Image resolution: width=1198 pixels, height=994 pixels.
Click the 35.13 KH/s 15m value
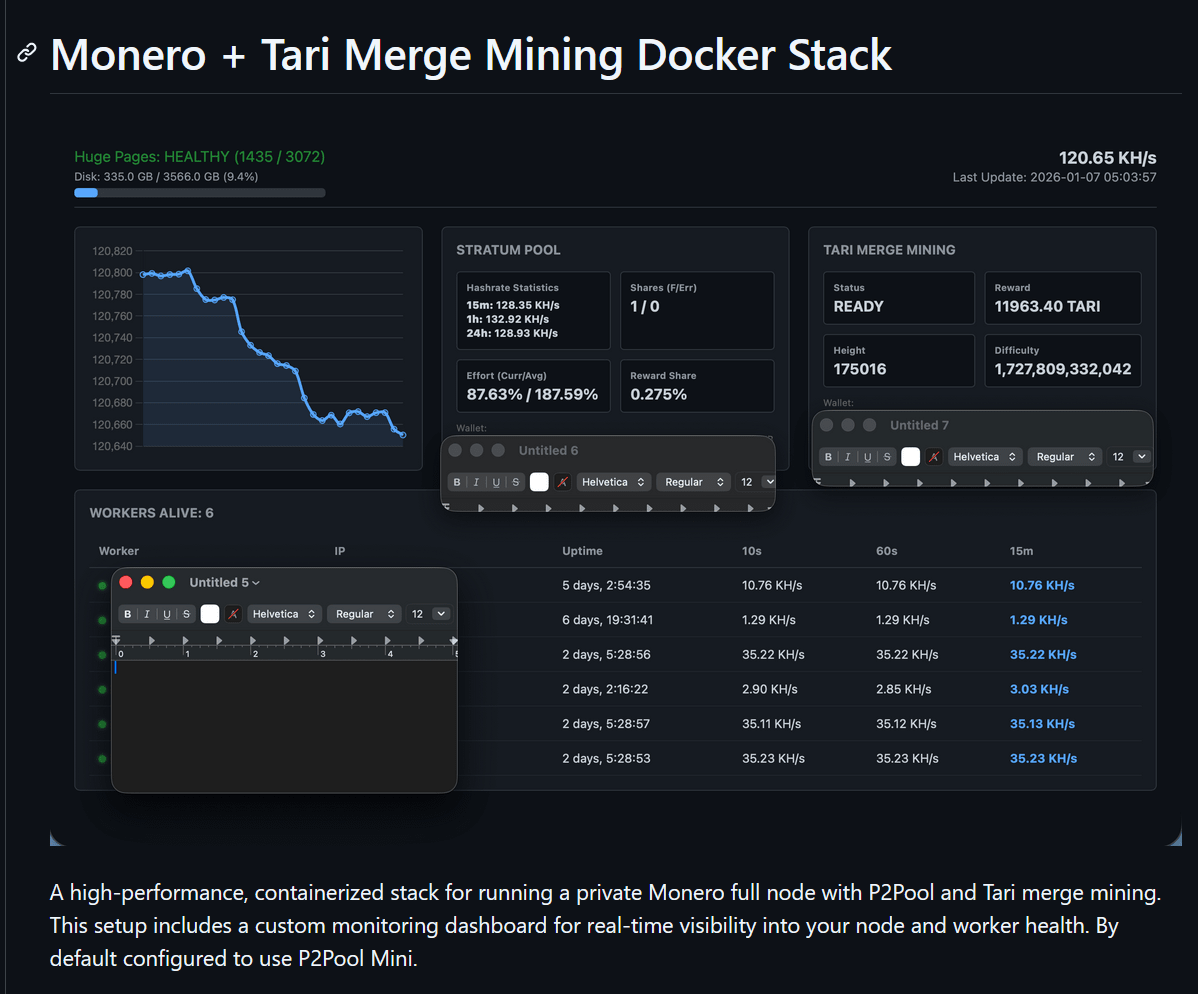pyautogui.click(x=1042, y=724)
